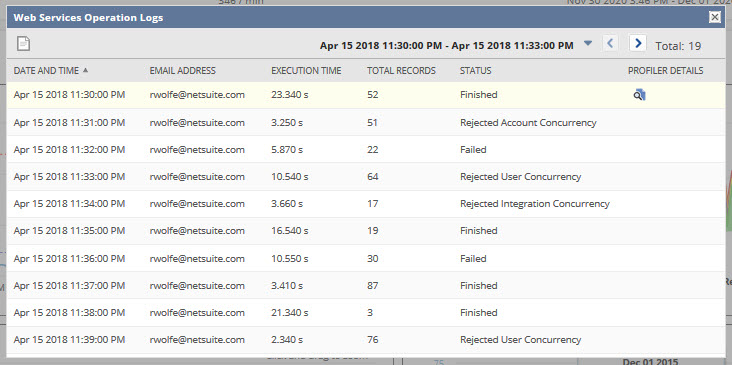732x365 pixels.
Task: Click Failed status in the 11:36:00 PM row
Action: 473,259
